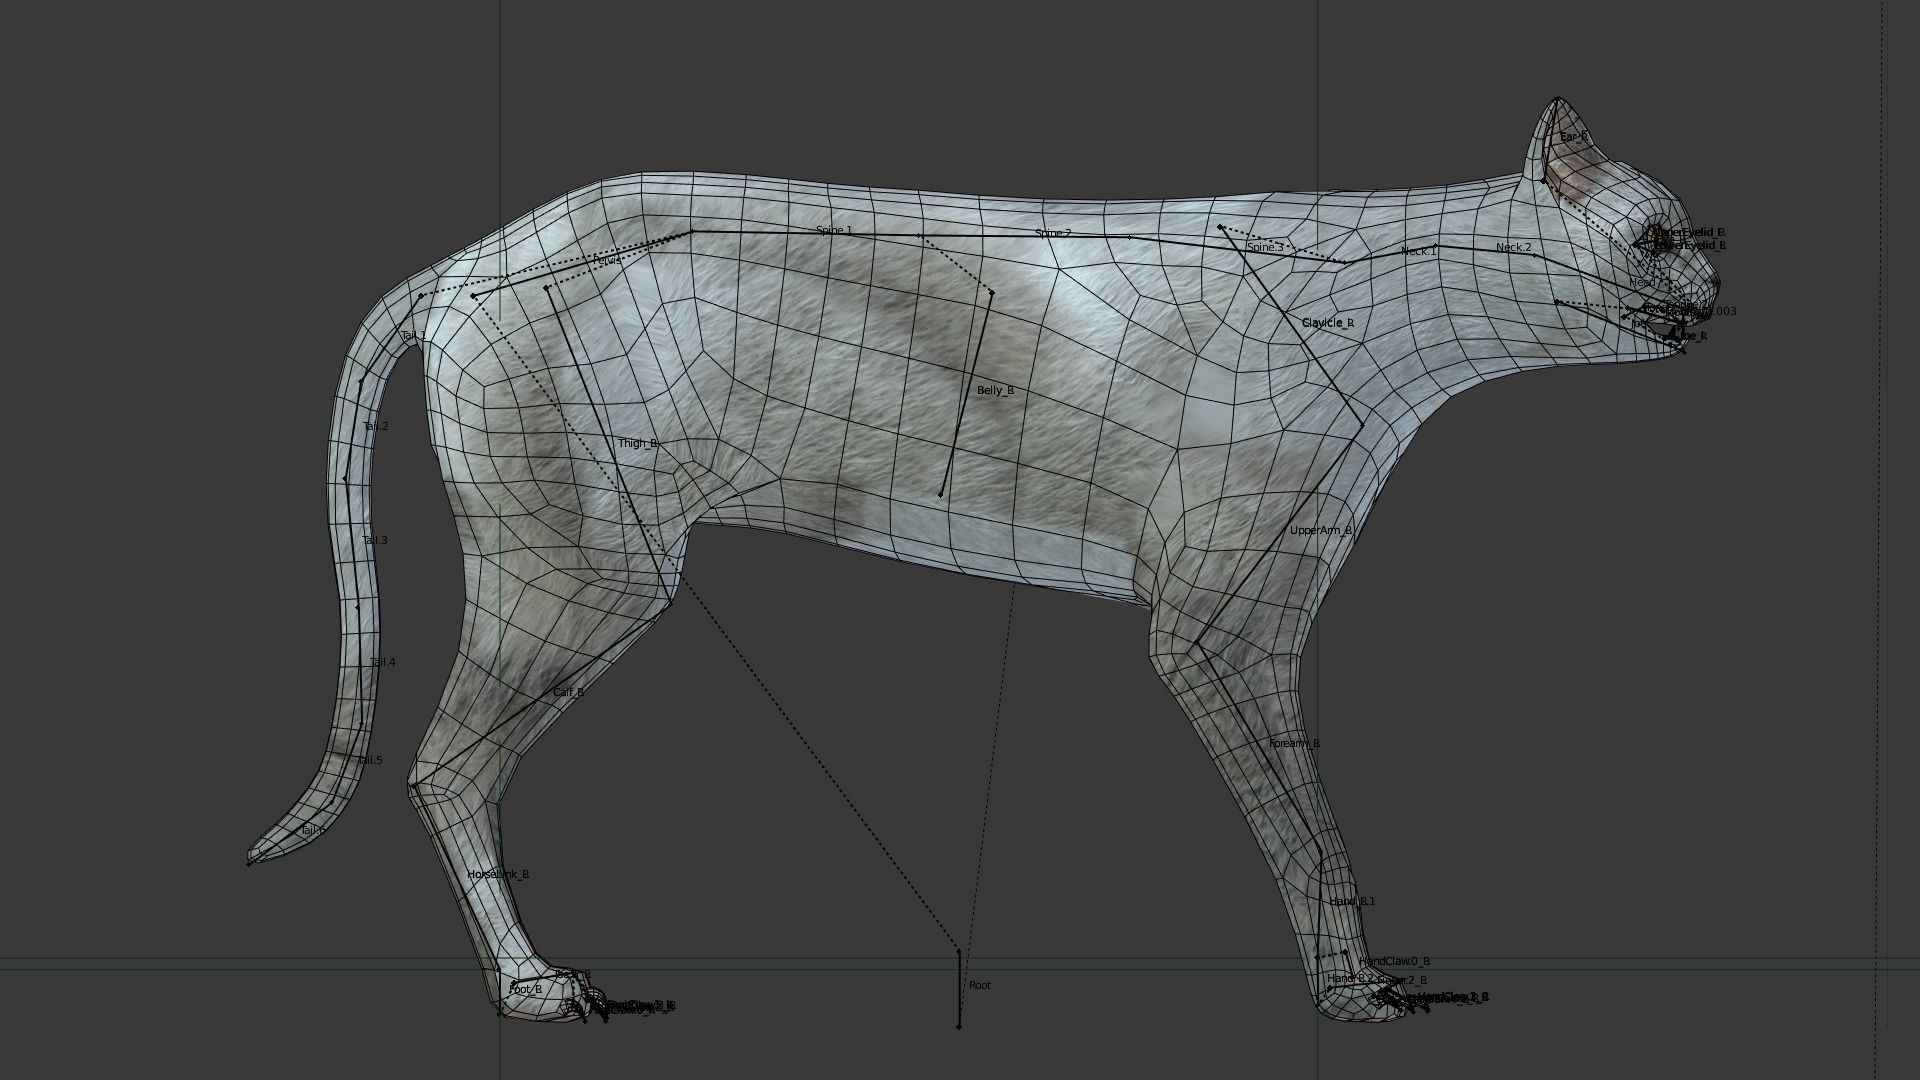The height and width of the screenshot is (1080, 1920).
Task: Pick the Pelvis bone label
Action: click(607, 260)
